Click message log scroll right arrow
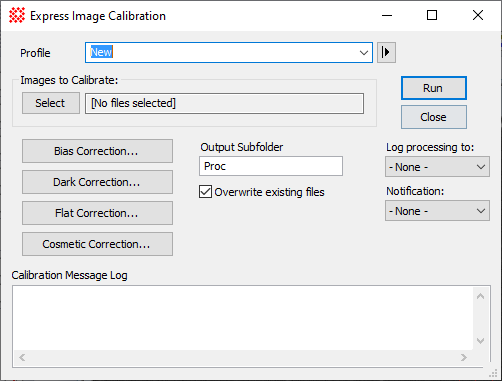This screenshot has height=381, width=502. (464, 358)
